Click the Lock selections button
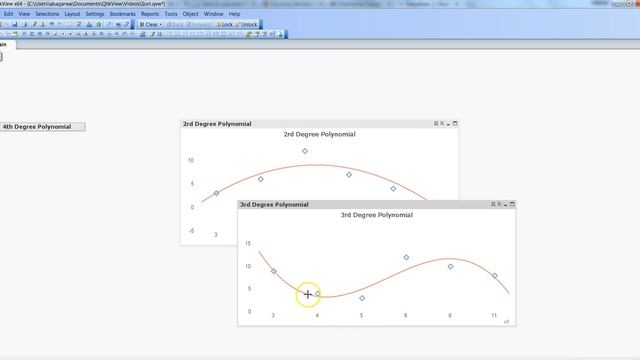The height and width of the screenshot is (360, 640). (x=224, y=24)
